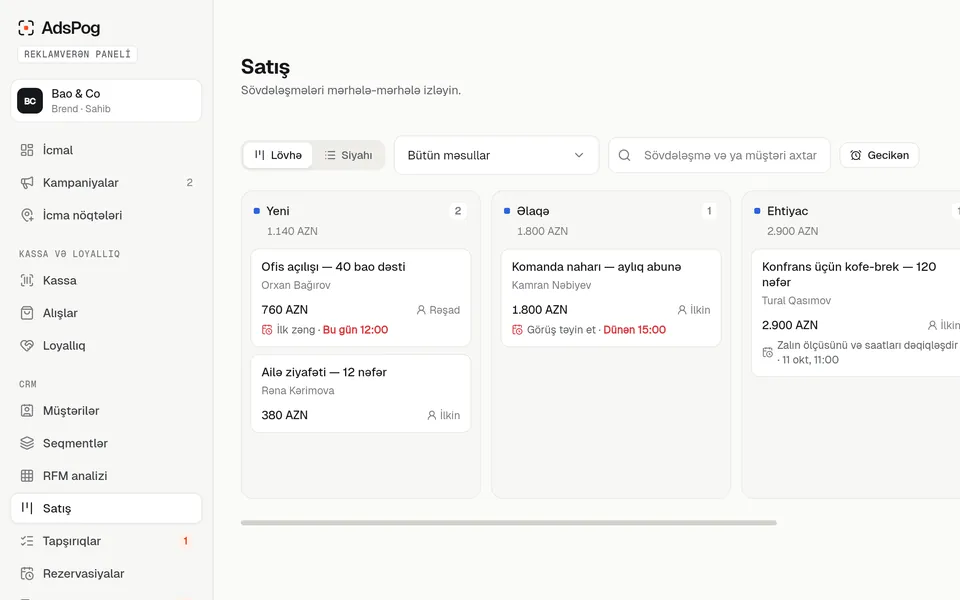The image size is (960, 600).
Task: Select the Lövhə board view
Action: tap(278, 156)
